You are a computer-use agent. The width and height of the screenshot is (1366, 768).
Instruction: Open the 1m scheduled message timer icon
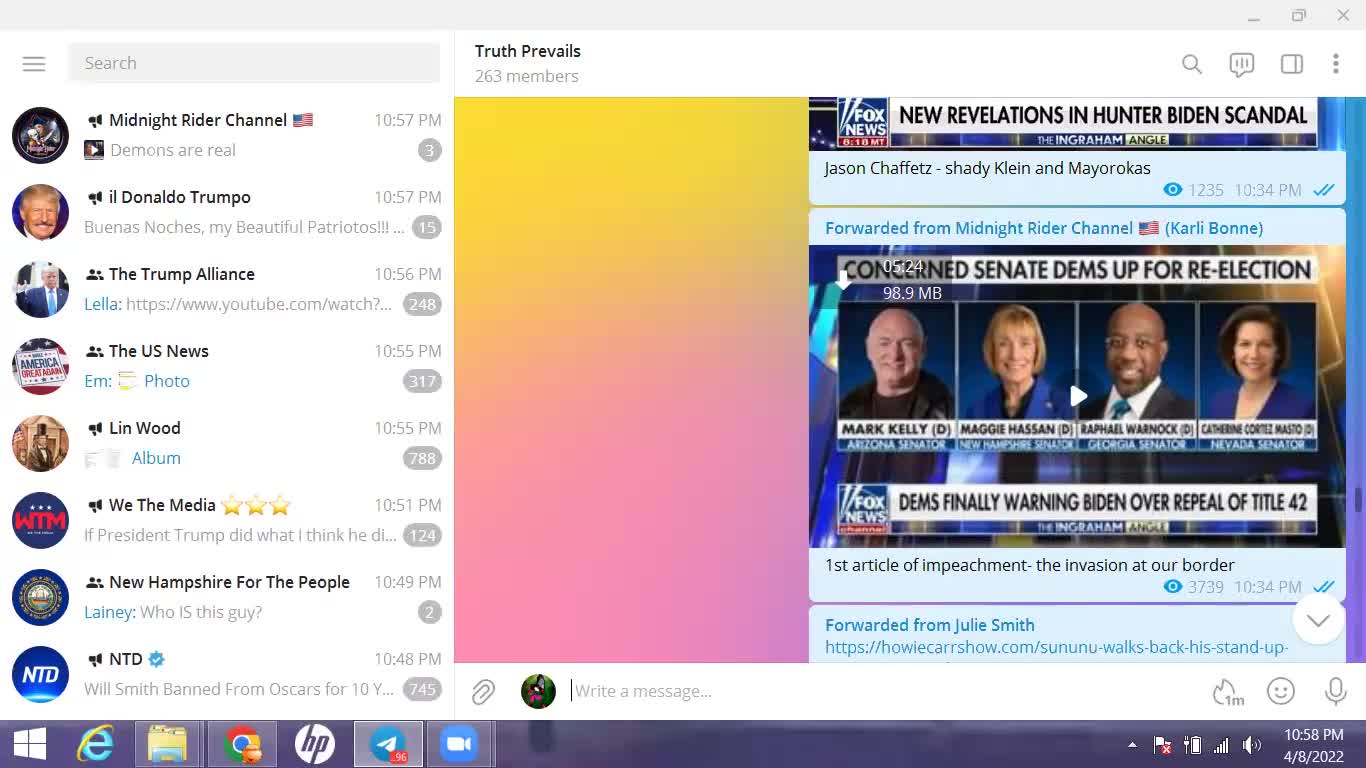pos(1227,691)
